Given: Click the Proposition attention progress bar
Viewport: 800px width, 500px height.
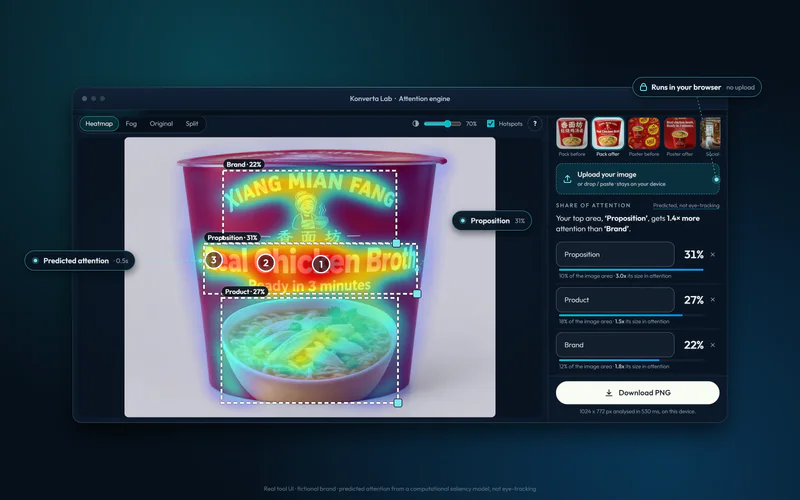Looking at the screenshot, I should pos(632,269).
